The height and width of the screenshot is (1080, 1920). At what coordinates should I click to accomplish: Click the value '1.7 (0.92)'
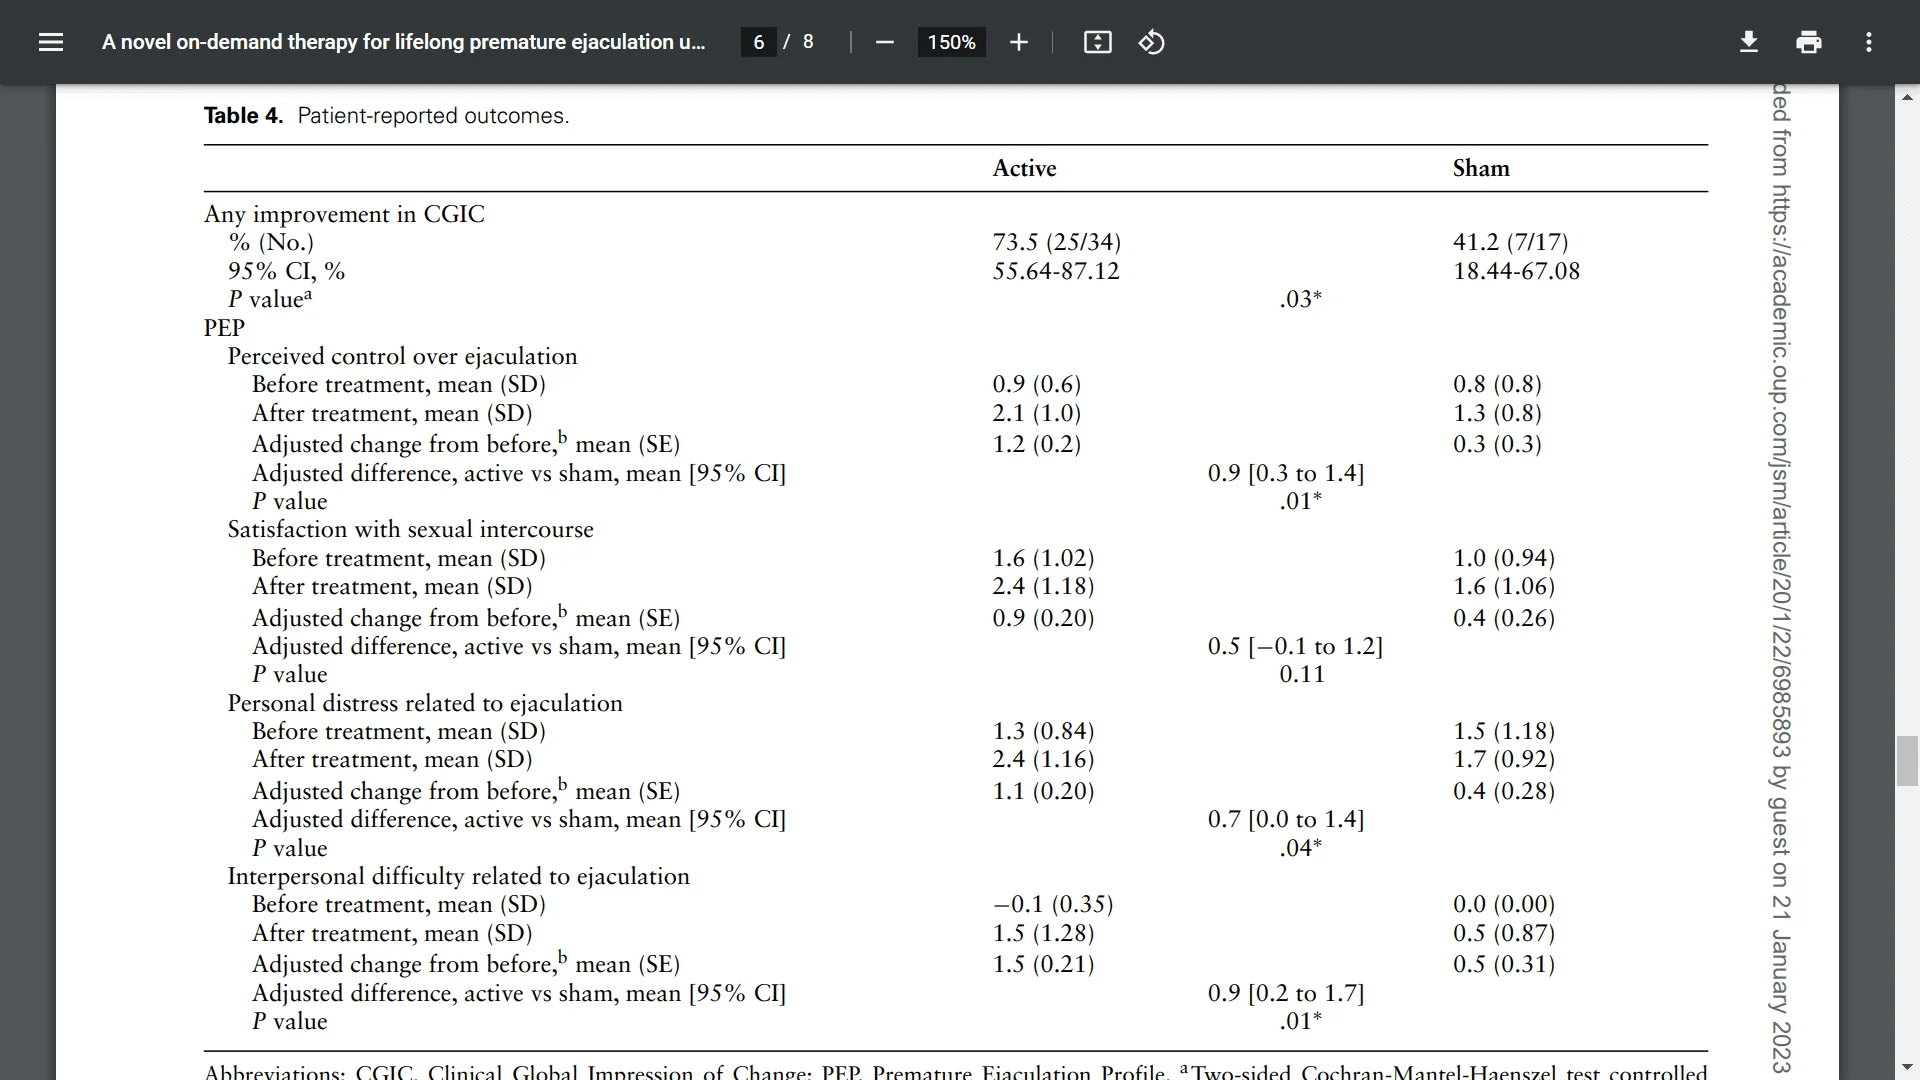point(1504,759)
